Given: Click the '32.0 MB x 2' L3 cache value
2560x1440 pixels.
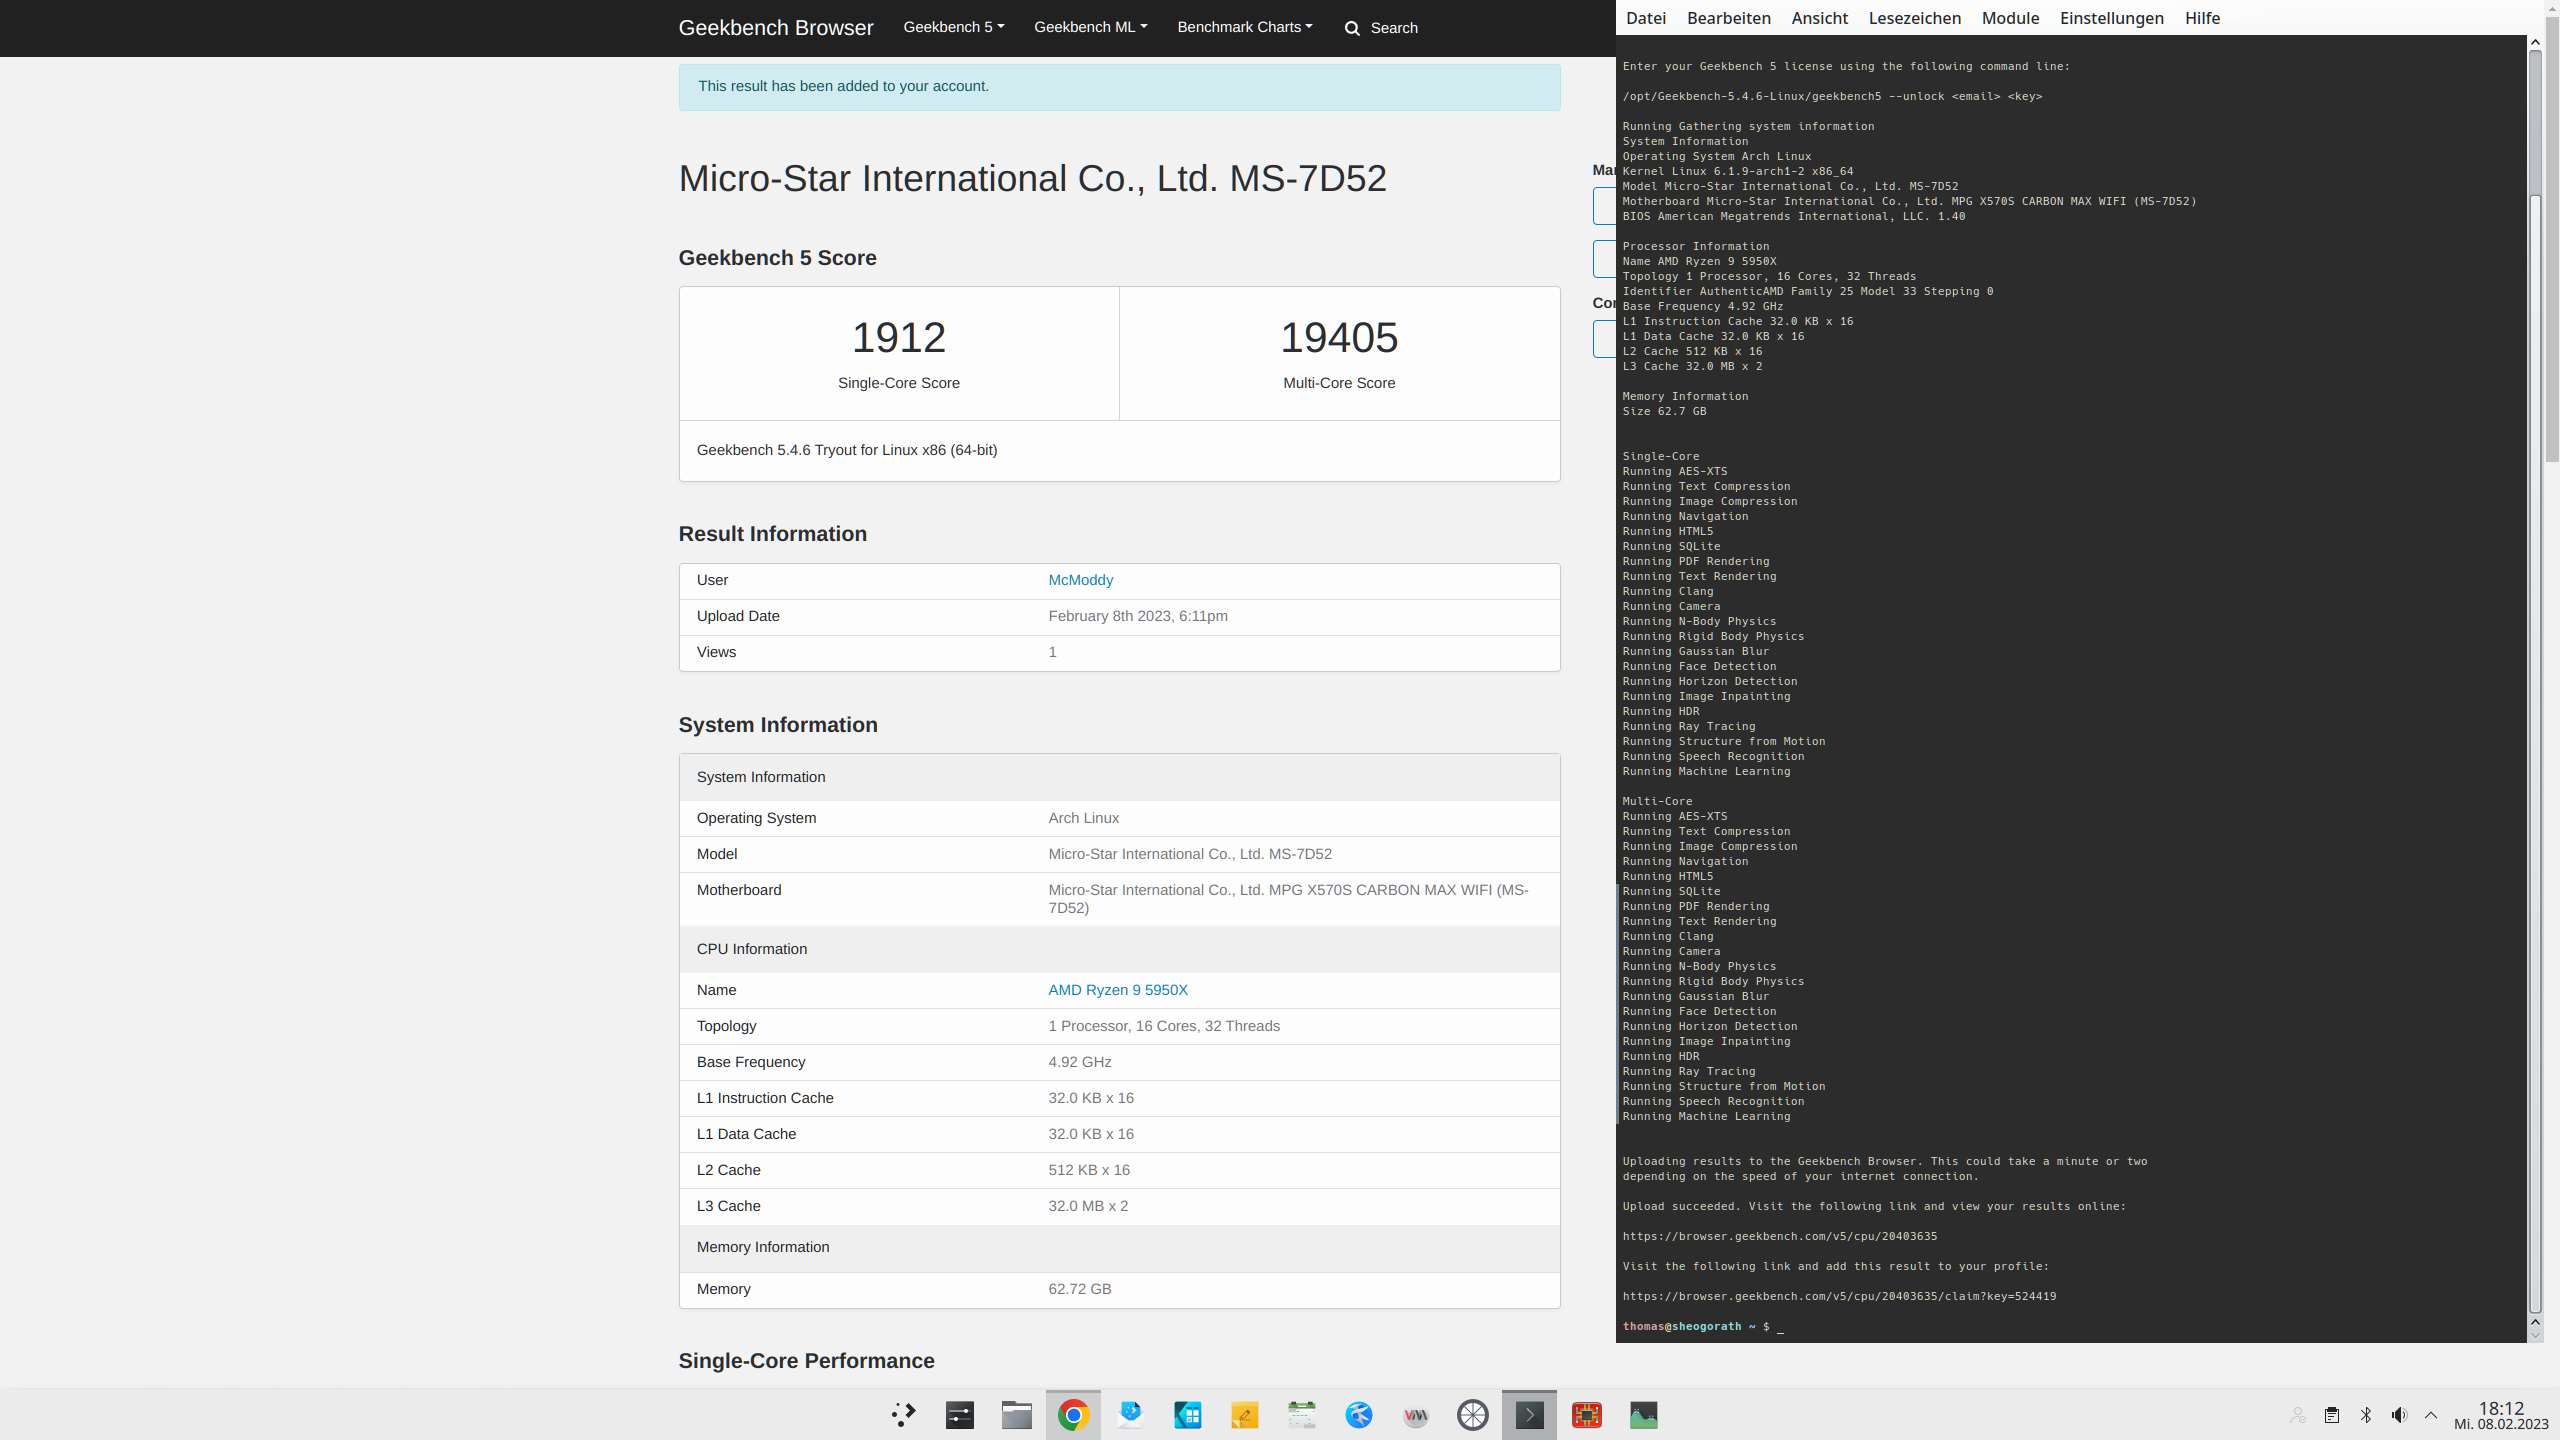Looking at the screenshot, I should (x=1088, y=1206).
